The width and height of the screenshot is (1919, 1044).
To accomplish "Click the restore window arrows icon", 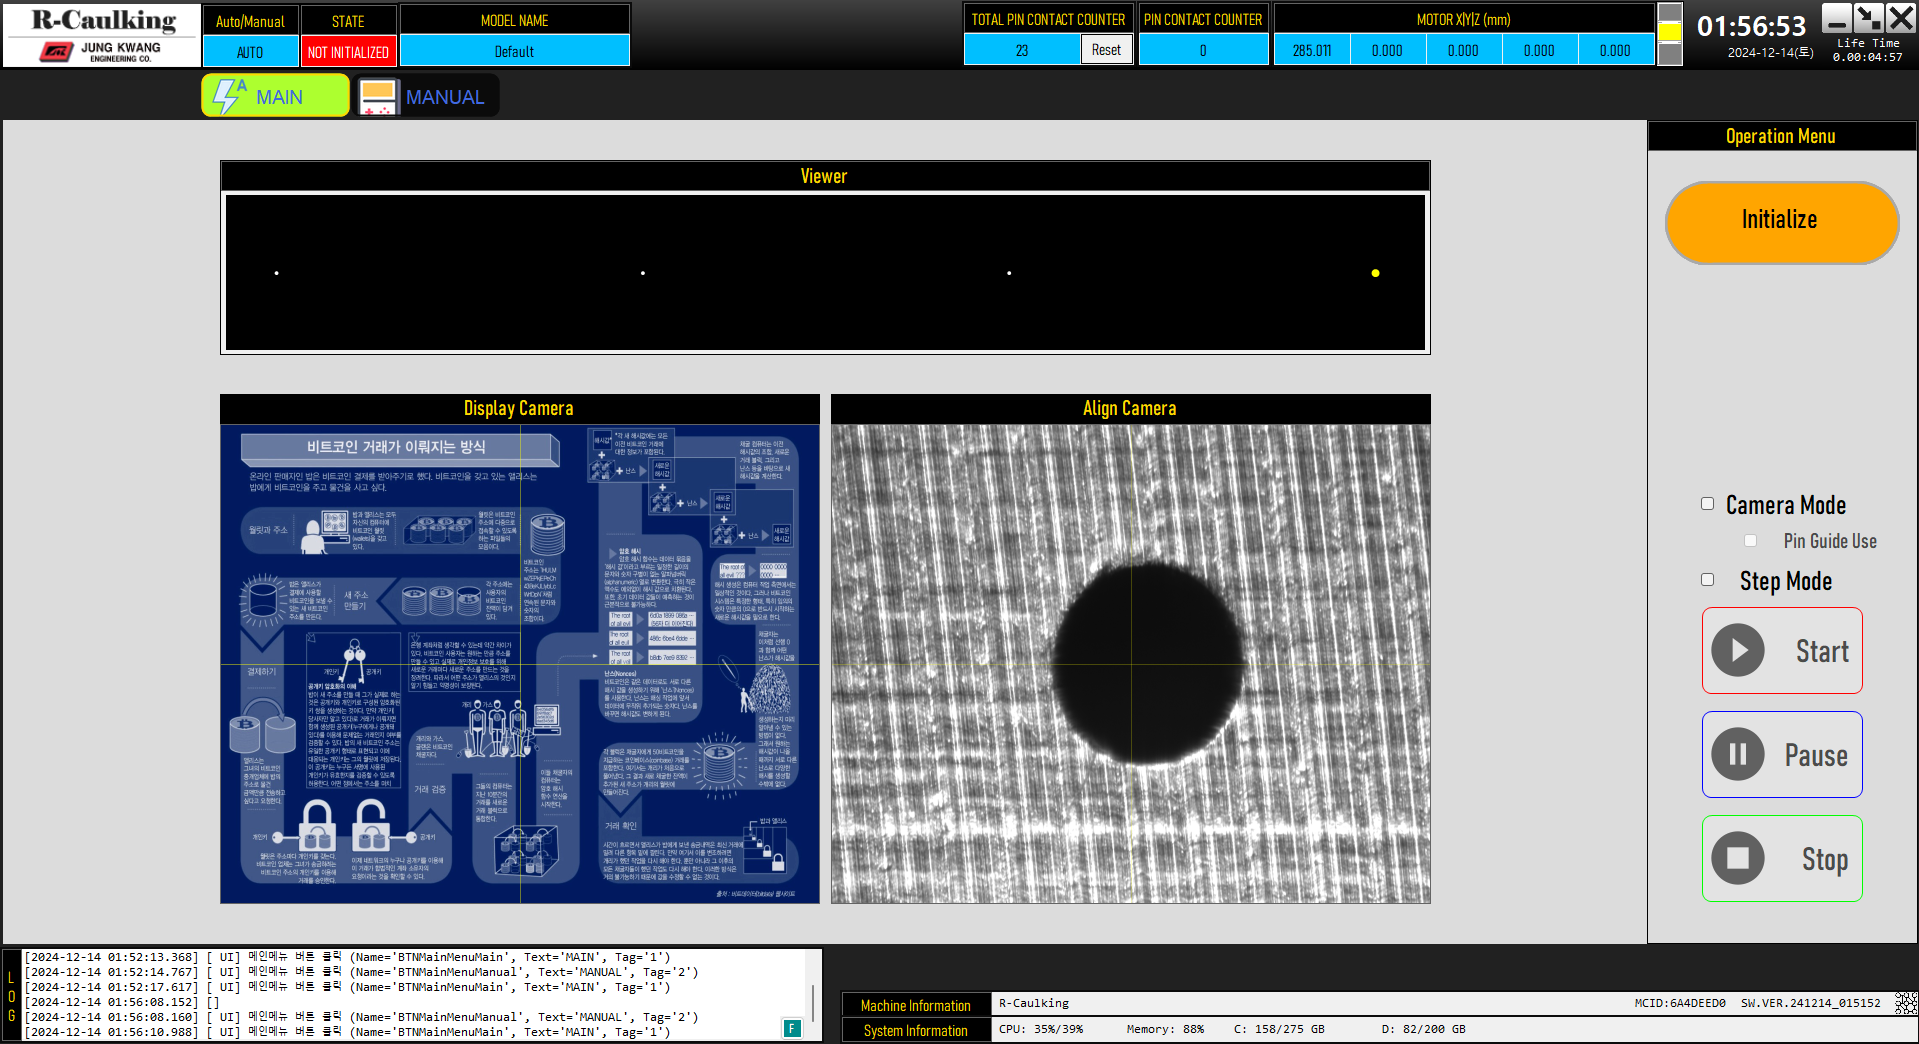I will [1868, 18].
